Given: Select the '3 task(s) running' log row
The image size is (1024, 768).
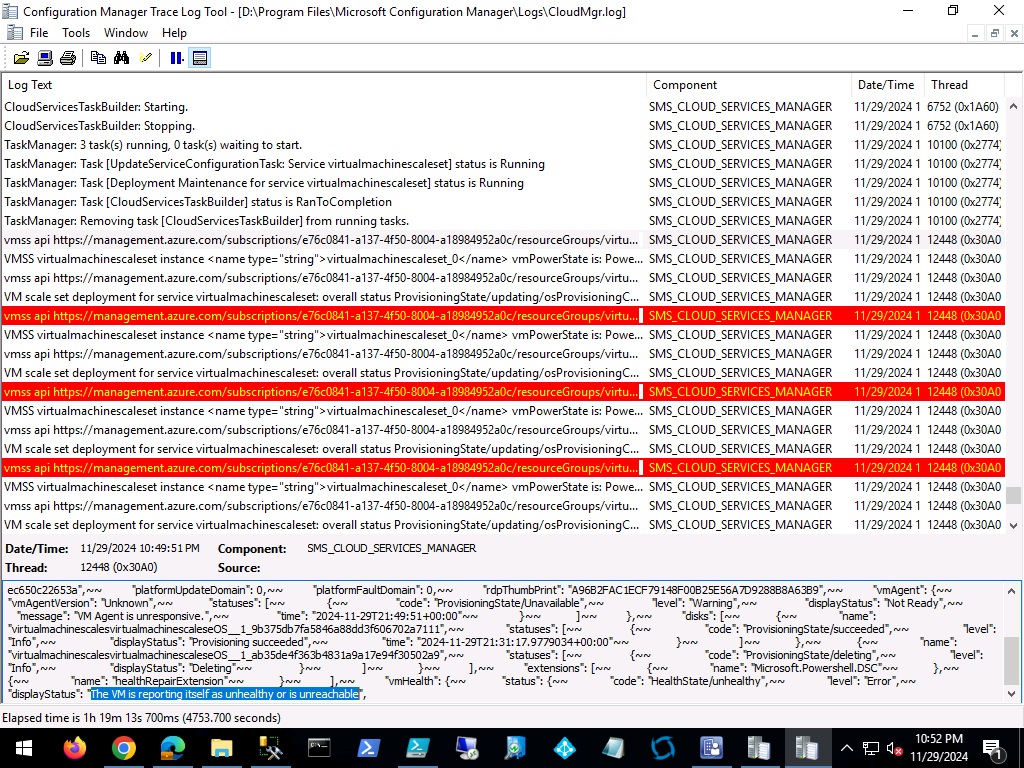Looking at the screenshot, I should (503, 145).
